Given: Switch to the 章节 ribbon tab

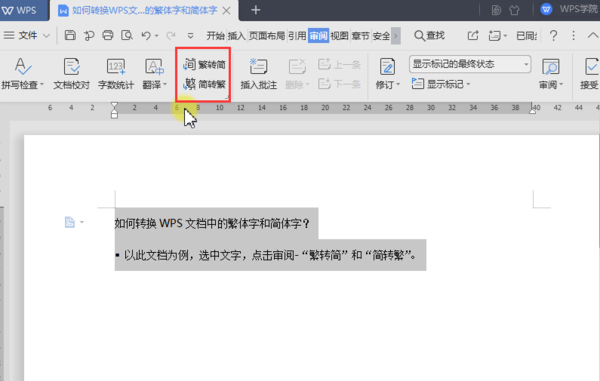Looking at the screenshot, I should pos(360,36).
